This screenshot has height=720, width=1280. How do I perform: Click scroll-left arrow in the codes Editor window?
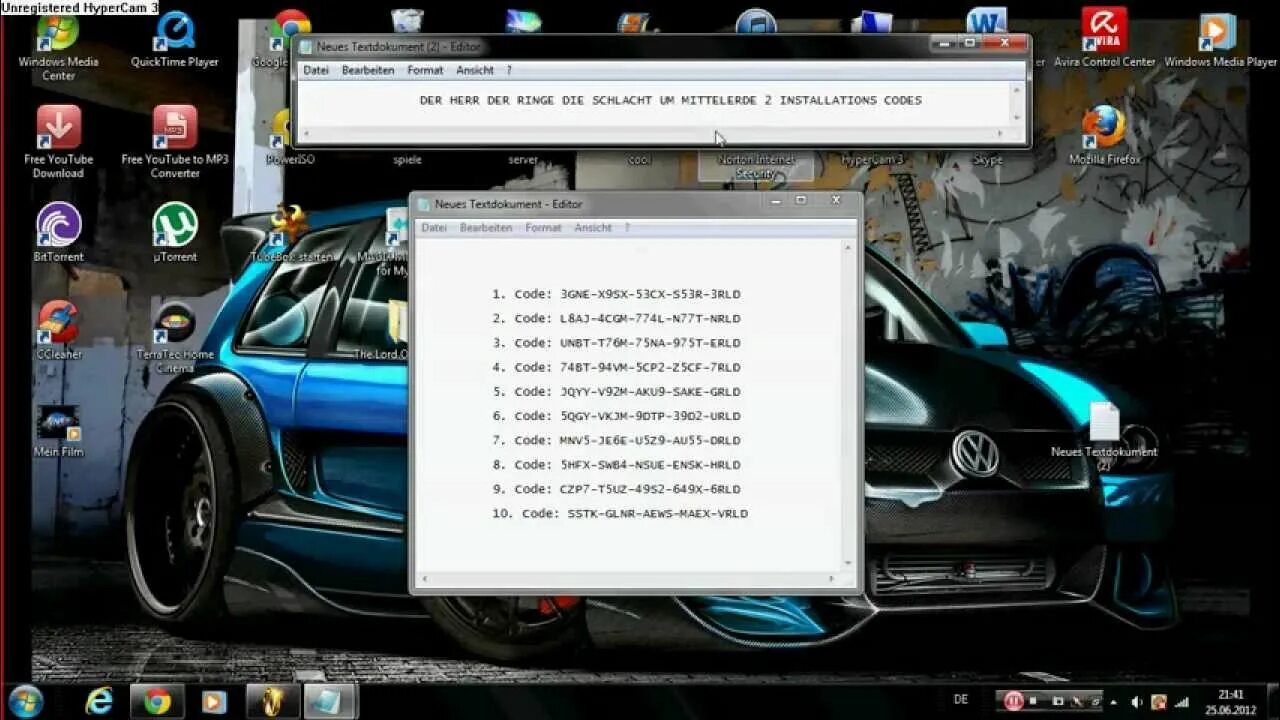click(424, 578)
